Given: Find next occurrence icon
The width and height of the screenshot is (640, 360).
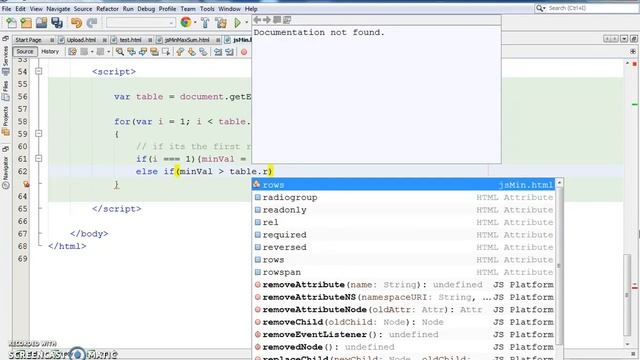Looking at the screenshot, I should 143,52.
